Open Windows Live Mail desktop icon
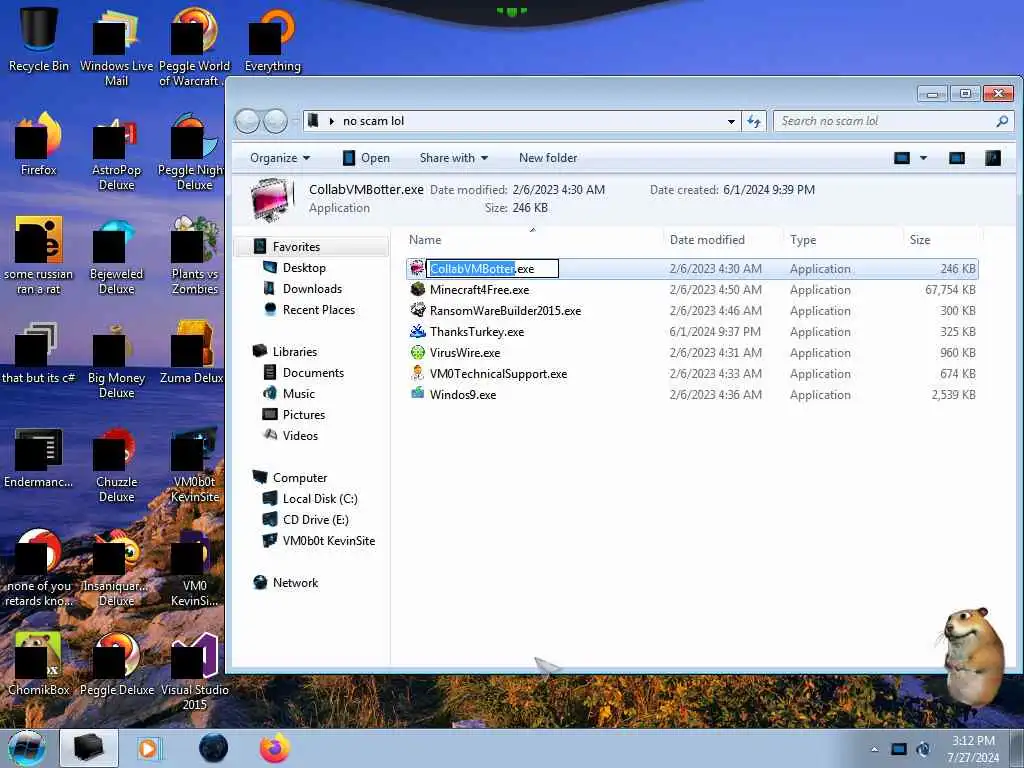 pyautogui.click(x=116, y=46)
